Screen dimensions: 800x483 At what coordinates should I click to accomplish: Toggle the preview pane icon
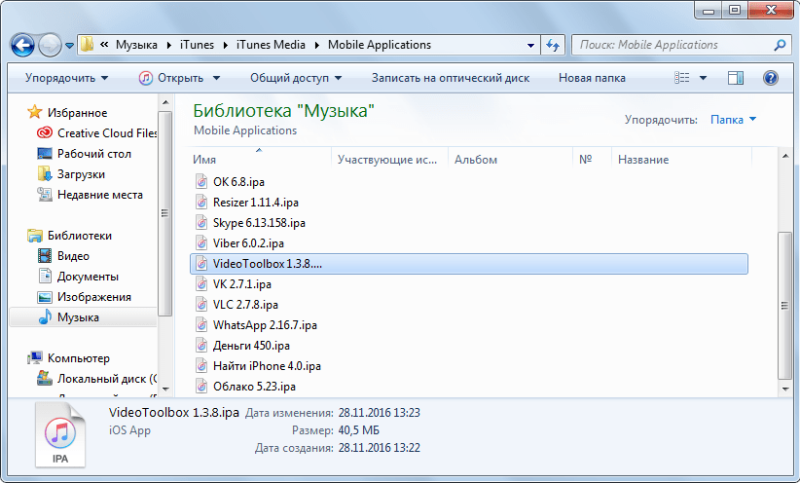(x=735, y=78)
